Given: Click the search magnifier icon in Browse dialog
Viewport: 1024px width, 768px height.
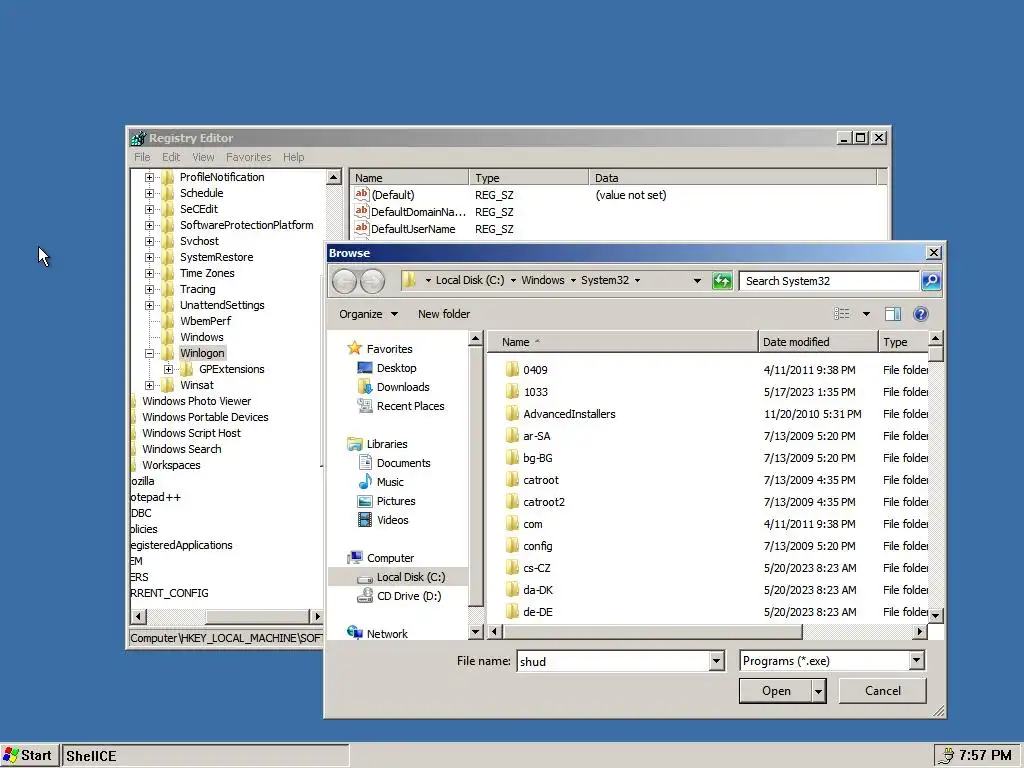Looking at the screenshot, I should click(931, 281).
